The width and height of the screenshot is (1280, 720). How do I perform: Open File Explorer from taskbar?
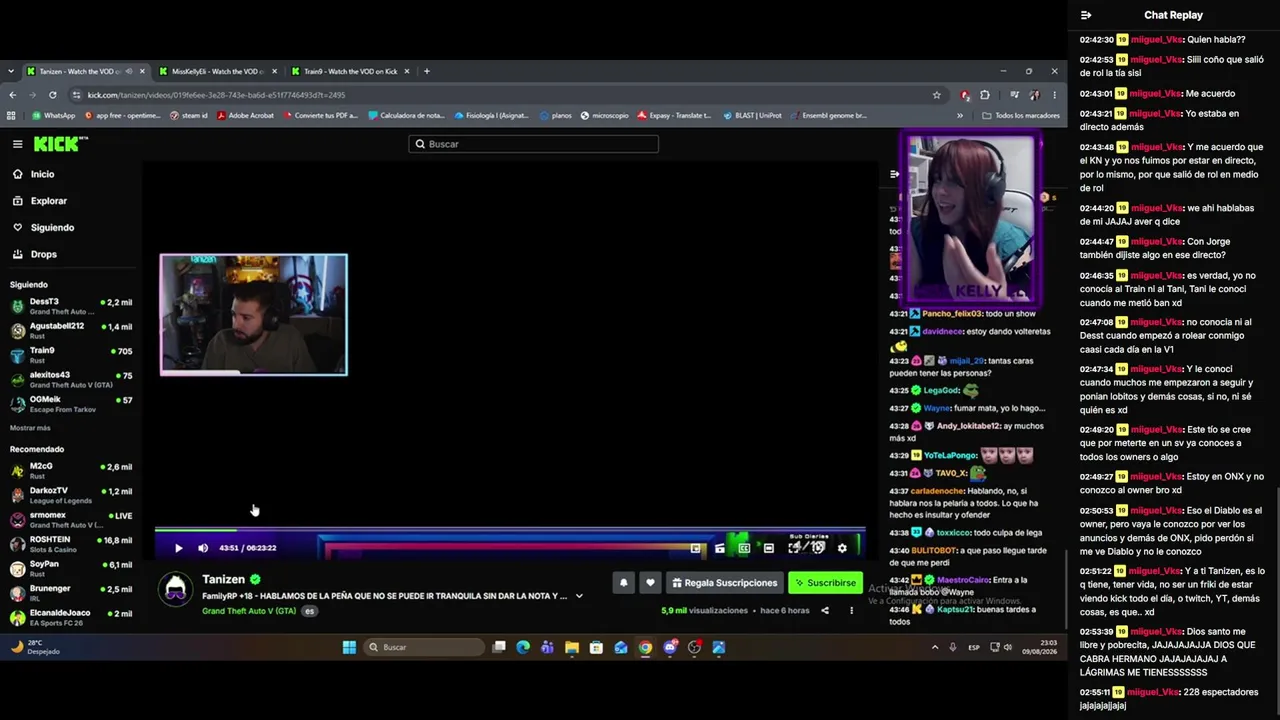[x=572, y=647]
